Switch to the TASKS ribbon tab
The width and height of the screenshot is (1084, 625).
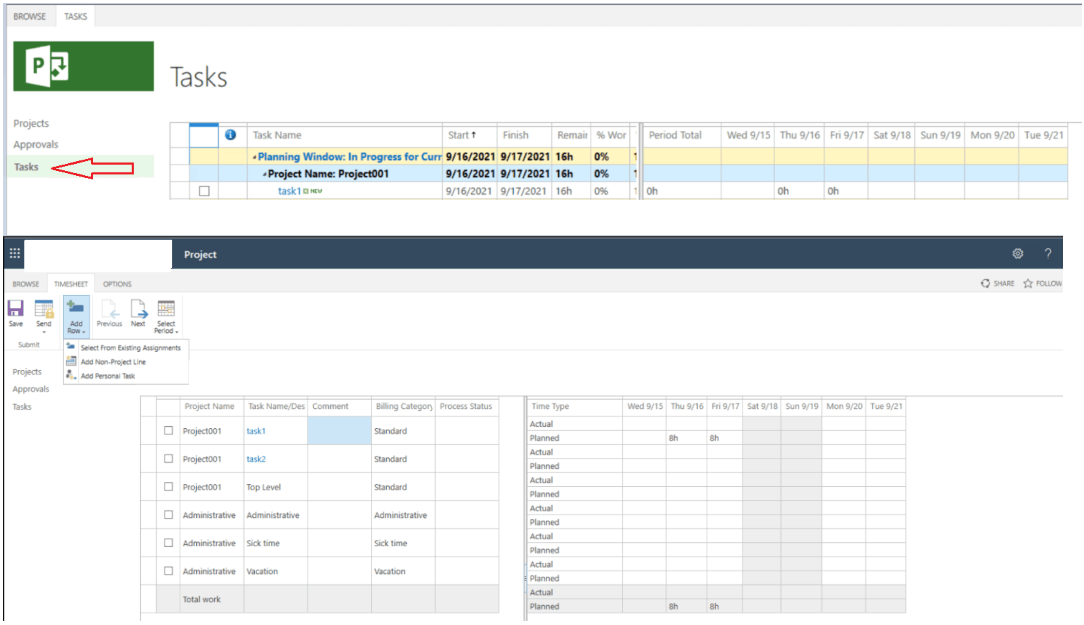(75, 16)
